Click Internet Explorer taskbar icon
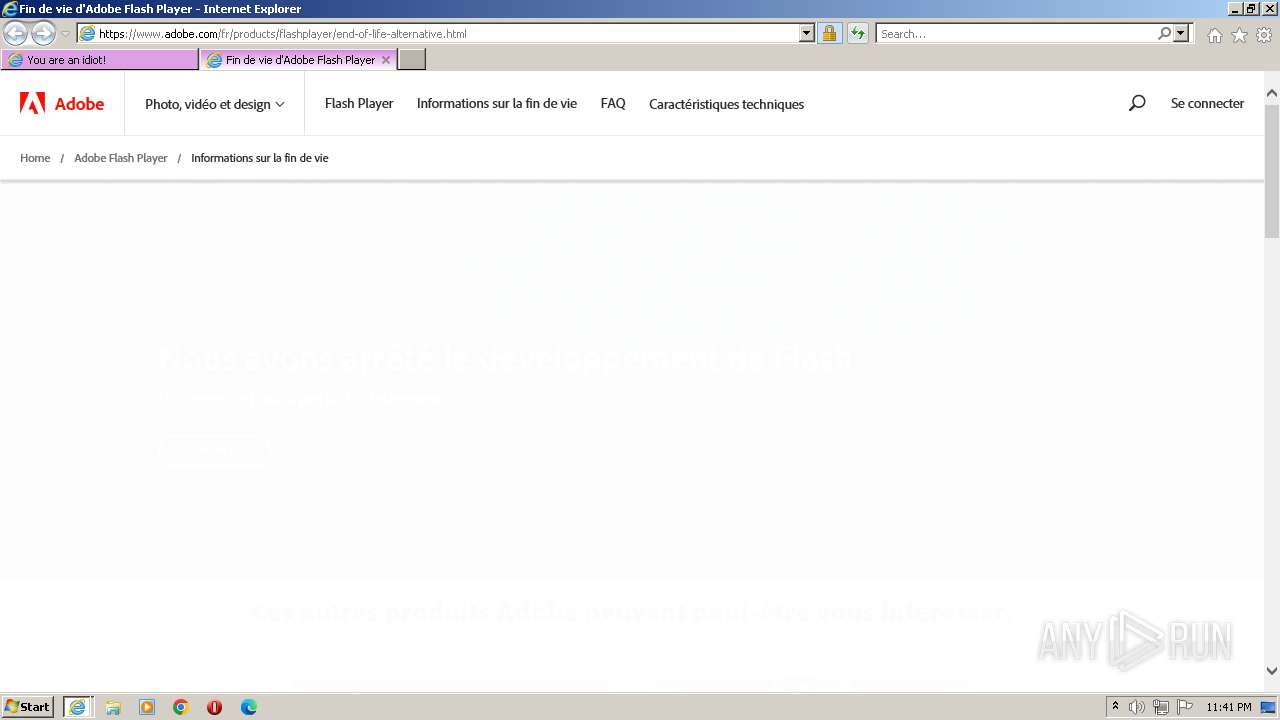Screen dimensions: 1280x720 [x=77, y=707]
